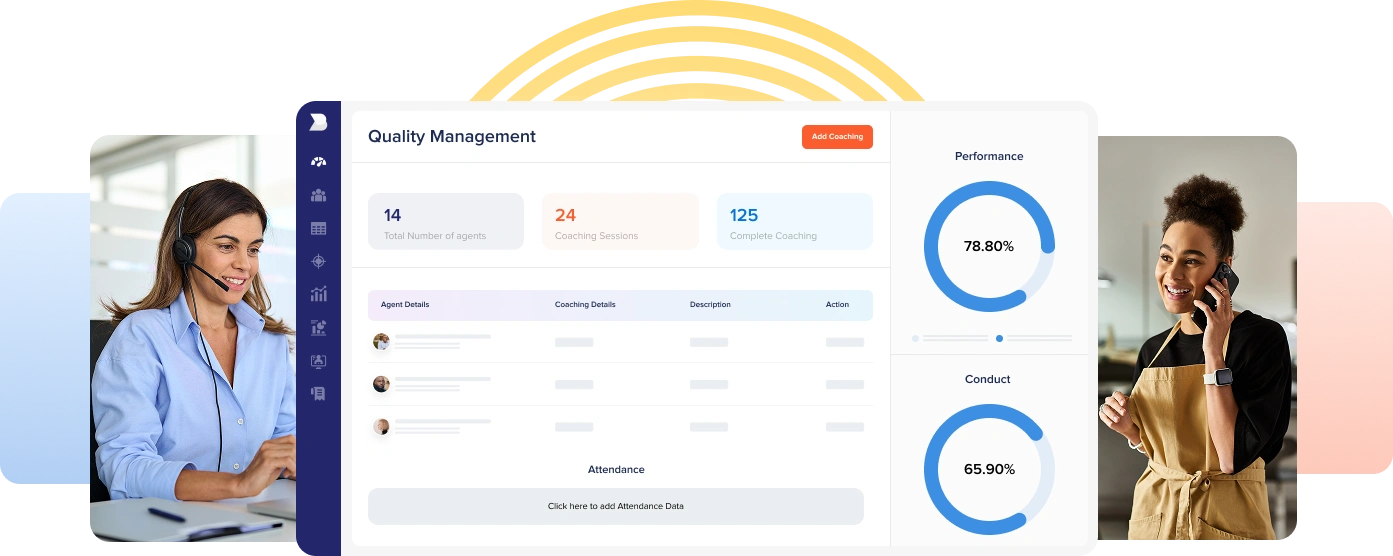Open the bar chart analytics icon
Viewport: 1393px width, 556px height.
[x=318, y=294]
